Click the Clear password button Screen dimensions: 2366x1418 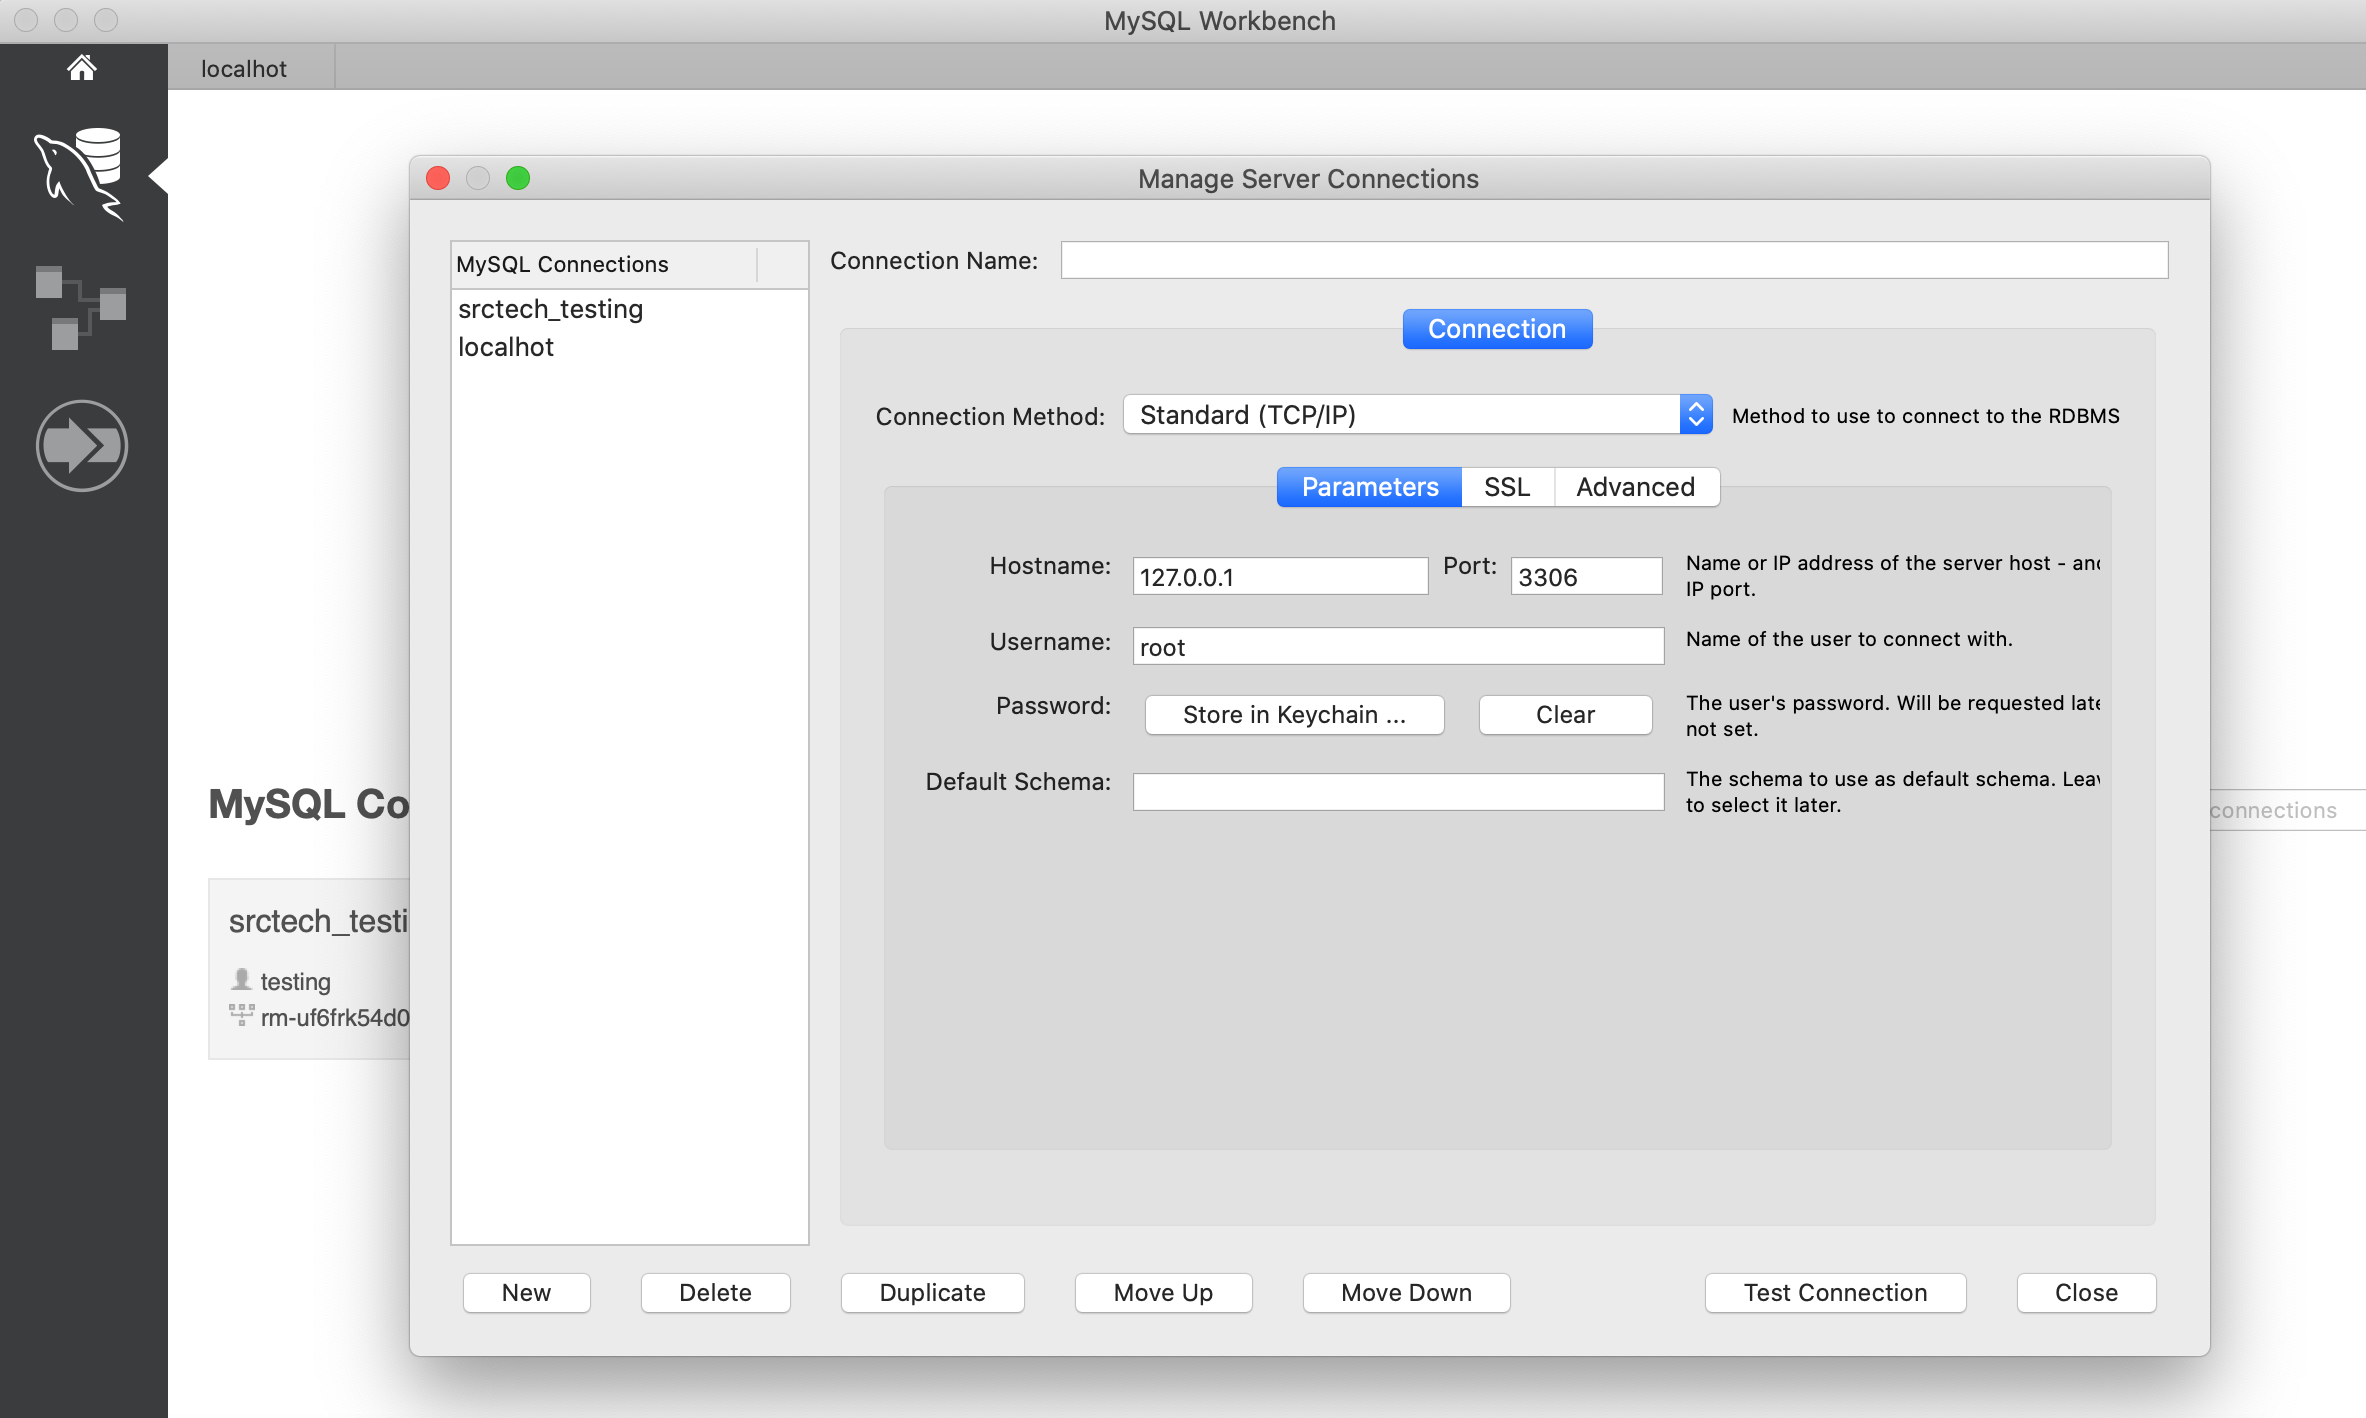coord(1565,715)
